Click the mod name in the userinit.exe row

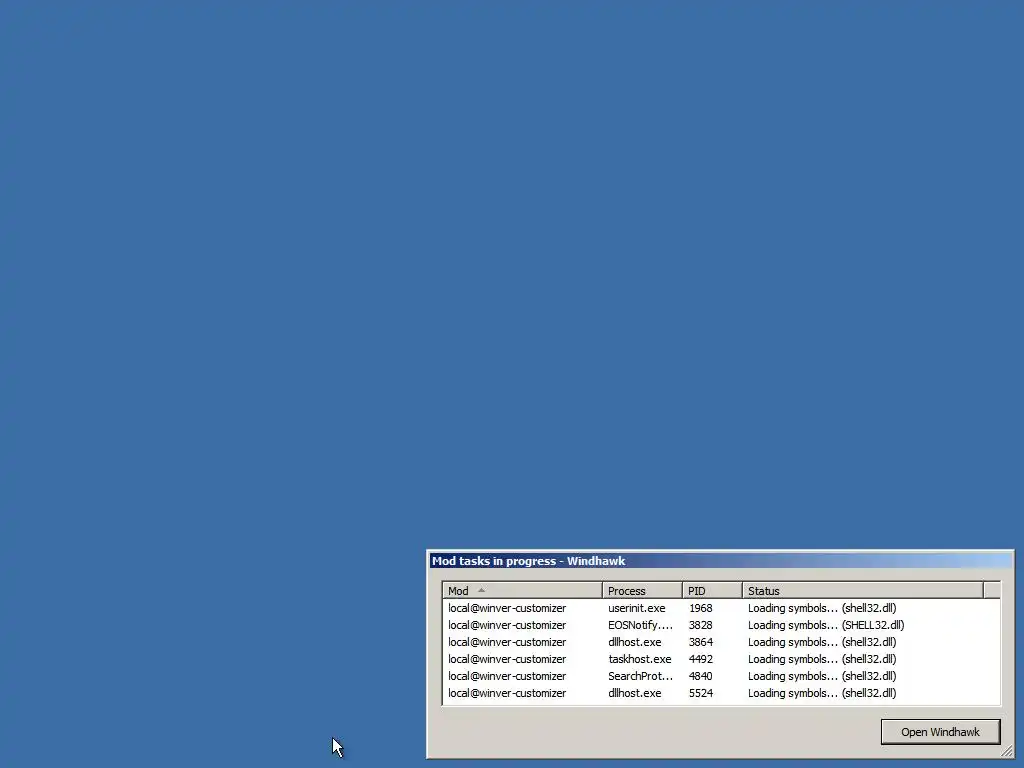coord(507,608)
